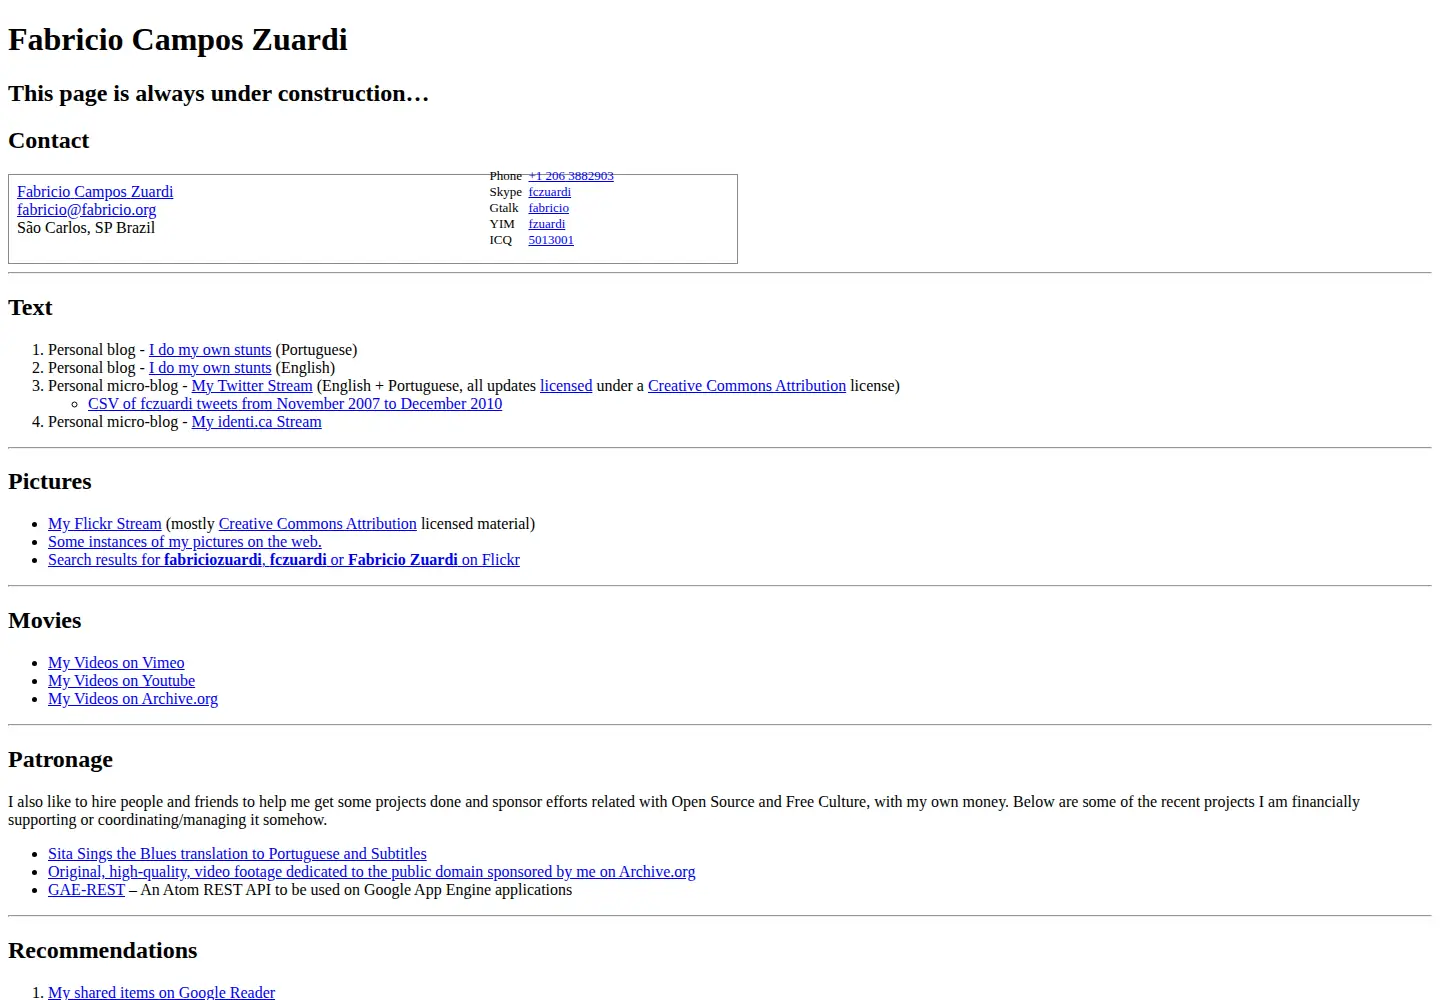Click the 'Contact' section heading

pyautogui.click(x=49, y=141)
